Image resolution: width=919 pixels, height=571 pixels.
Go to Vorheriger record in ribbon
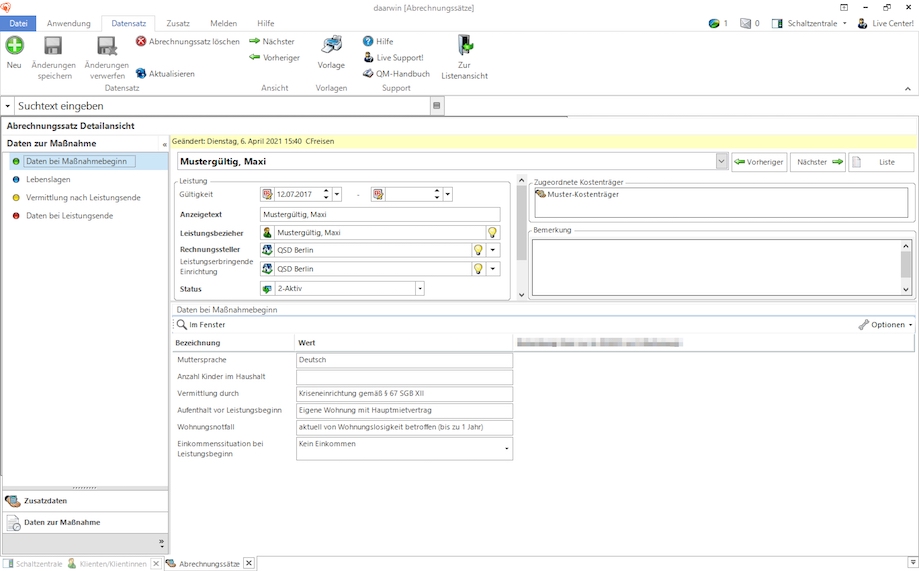click(274, 57)
